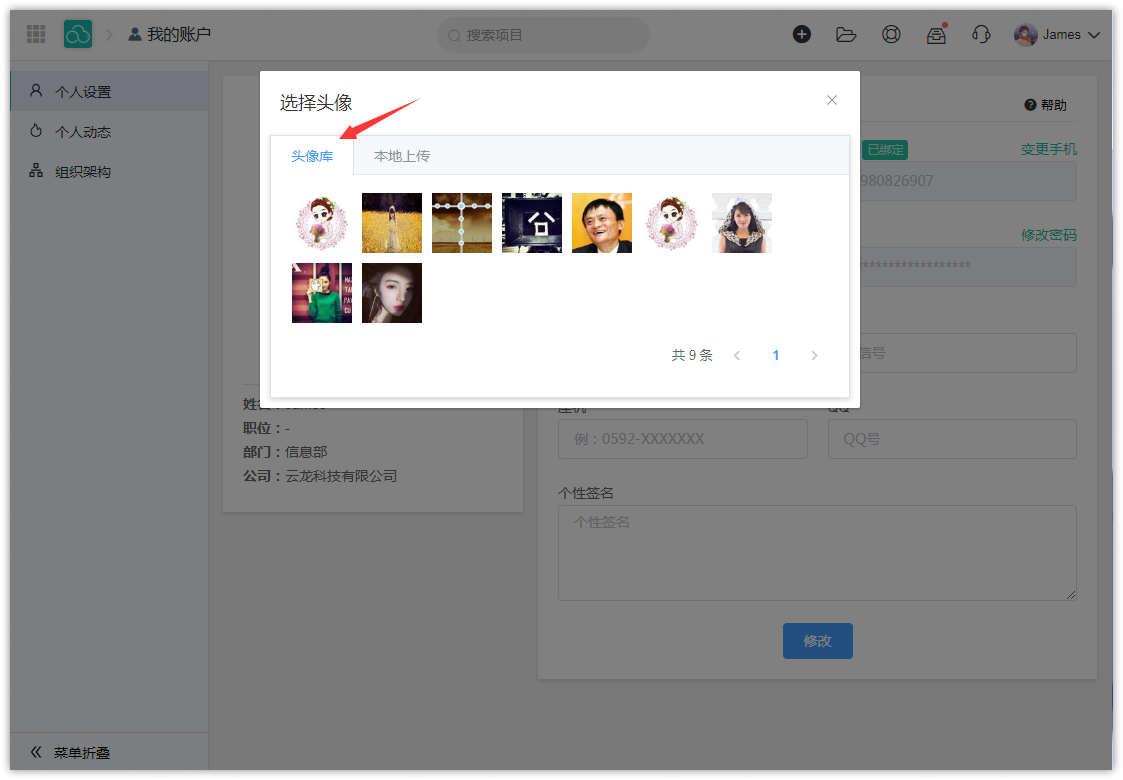Click the search projects field
The image size is (1123, 780).
click(543, 34)
